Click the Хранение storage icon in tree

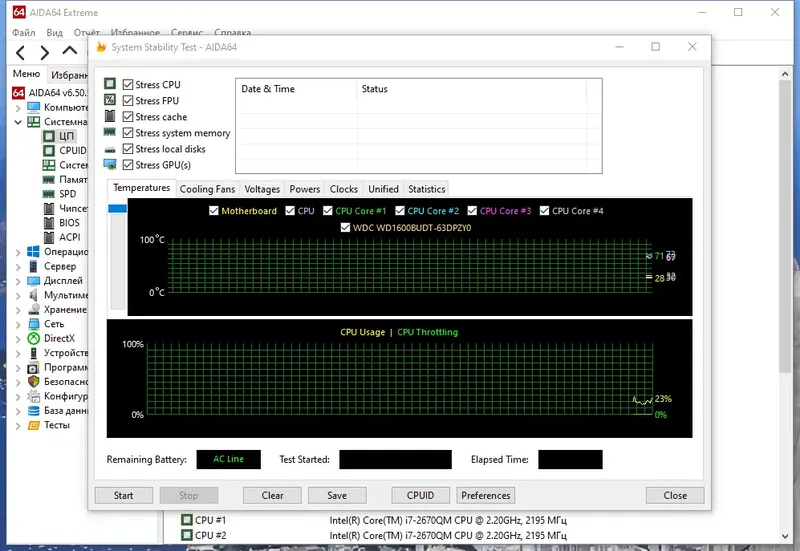click(34, 310)
